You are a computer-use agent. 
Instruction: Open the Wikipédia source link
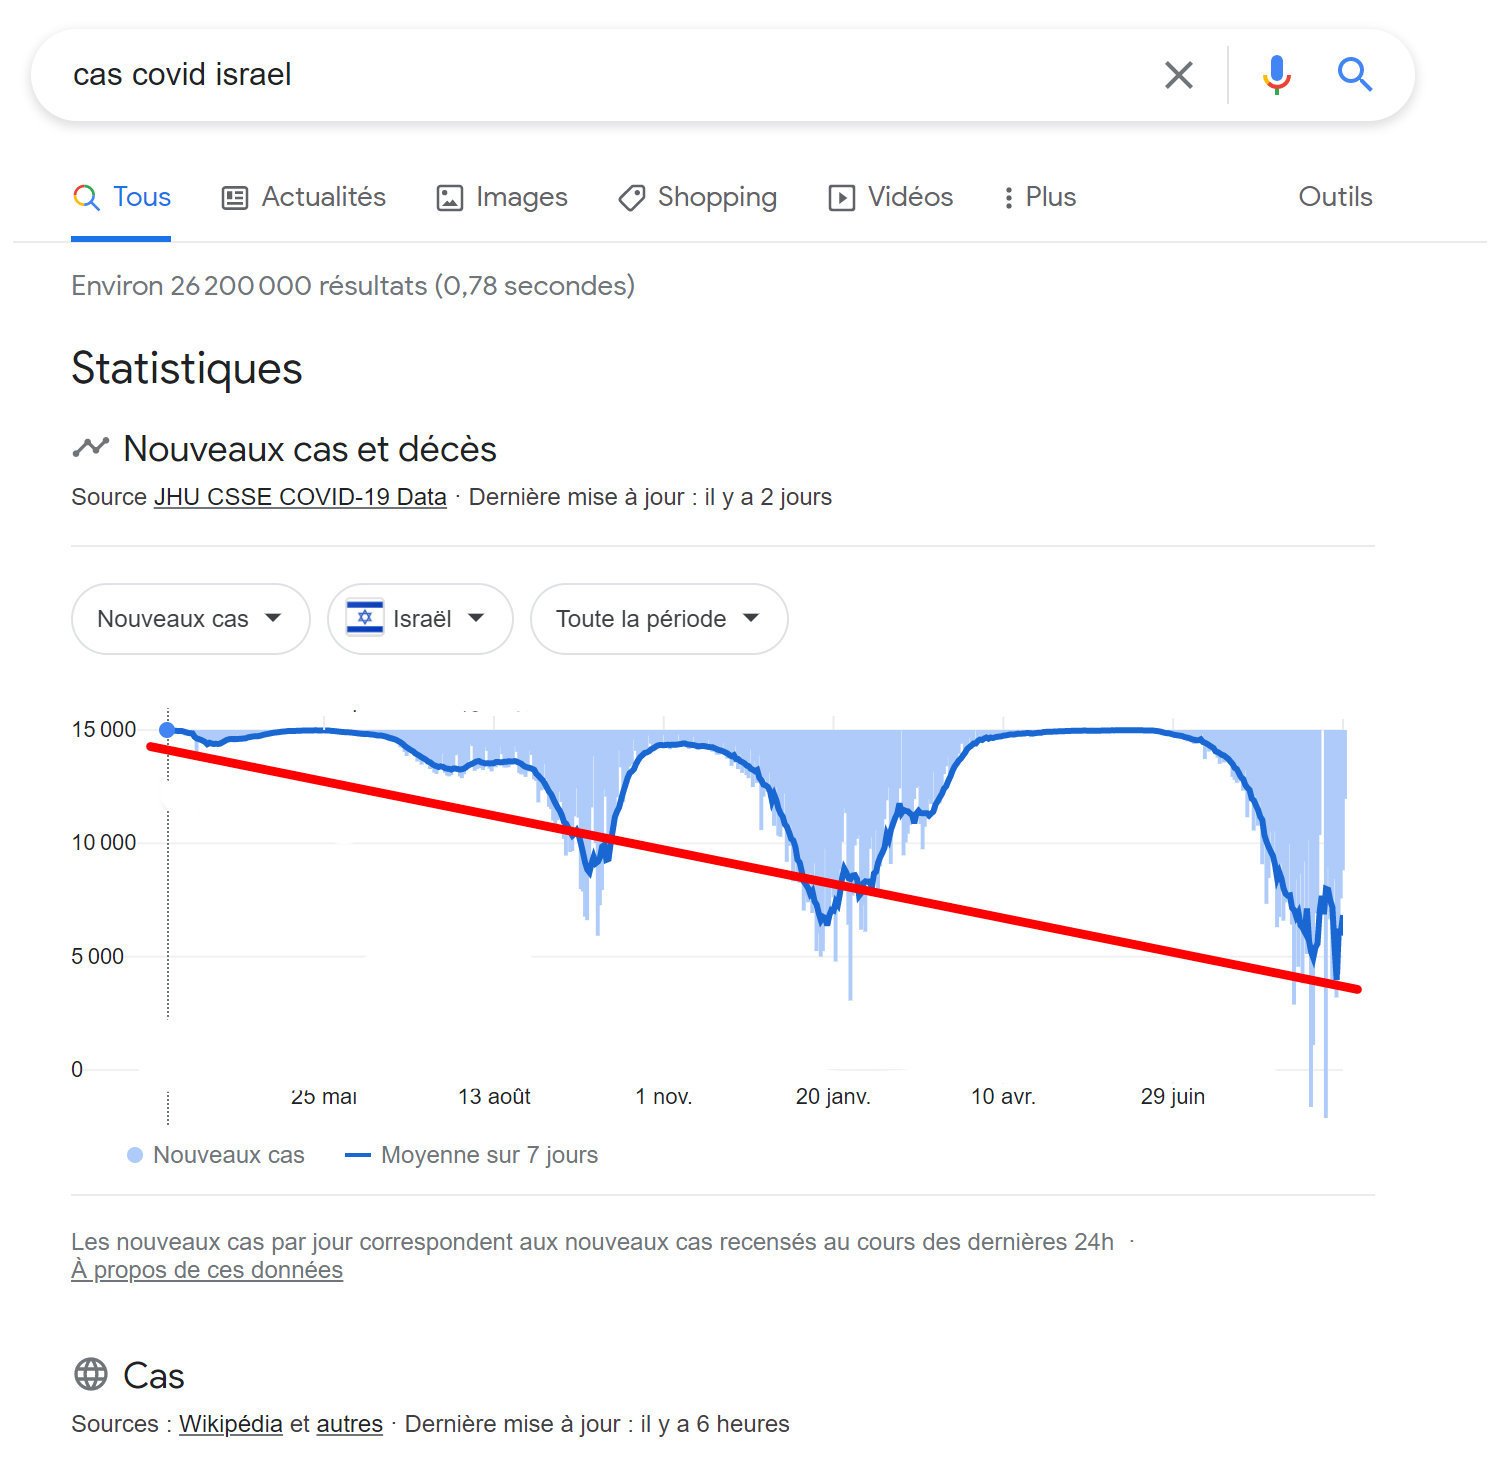pyautogui.click(x=231, y=1424)
